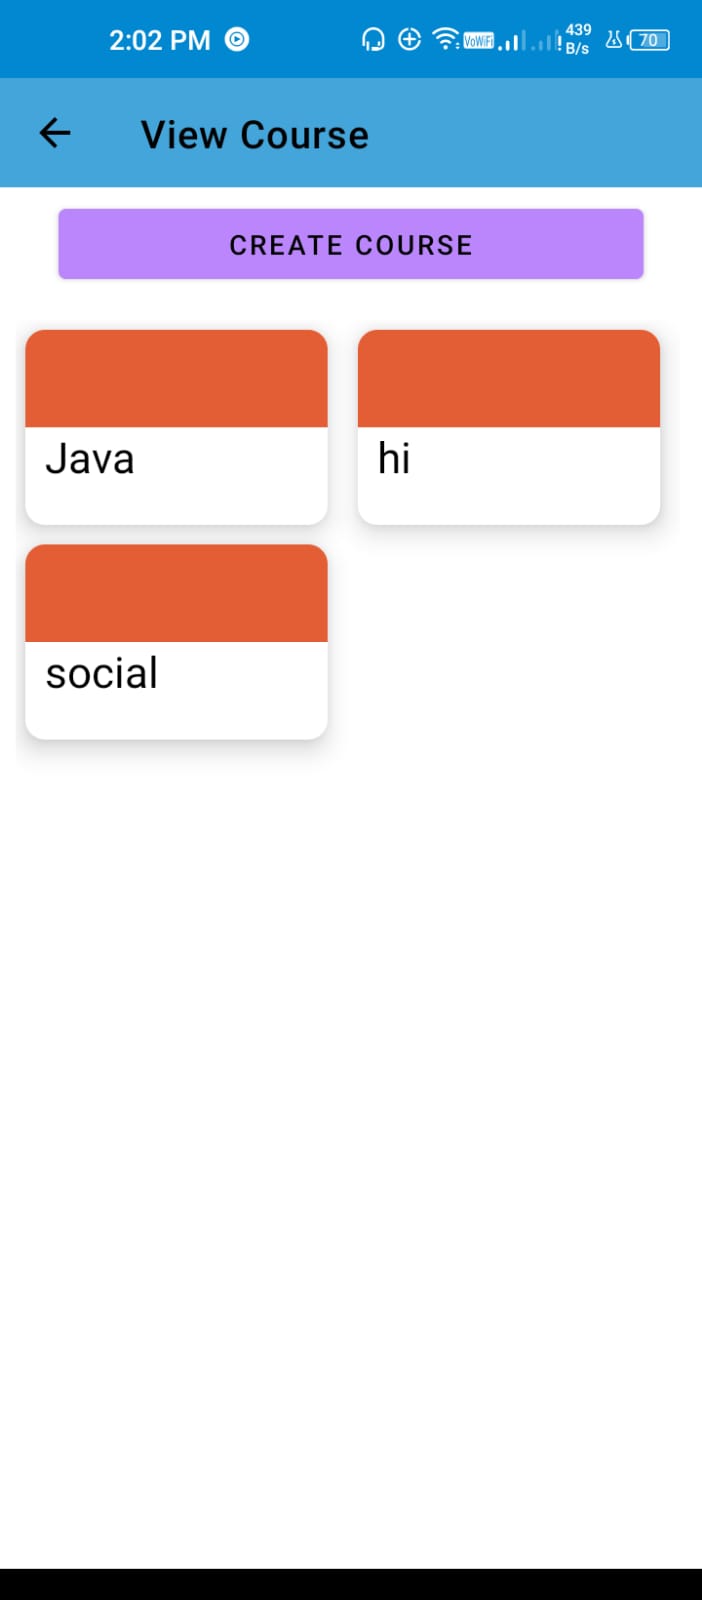Tap the battery indicator in status bar
Viewport: 702px width, 1600px height.
pos(649,40)
